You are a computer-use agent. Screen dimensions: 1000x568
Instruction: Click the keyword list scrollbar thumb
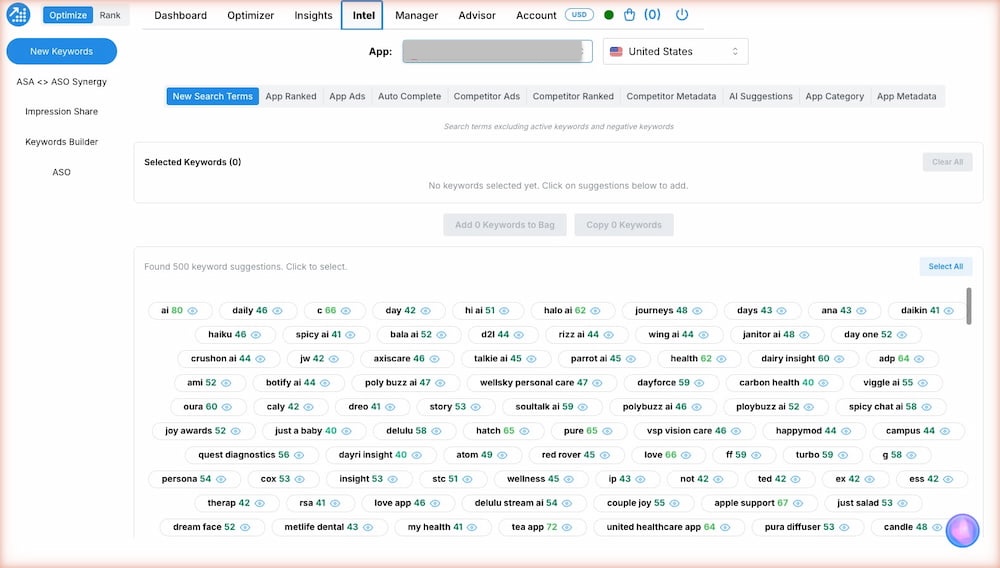click(969, 306)
